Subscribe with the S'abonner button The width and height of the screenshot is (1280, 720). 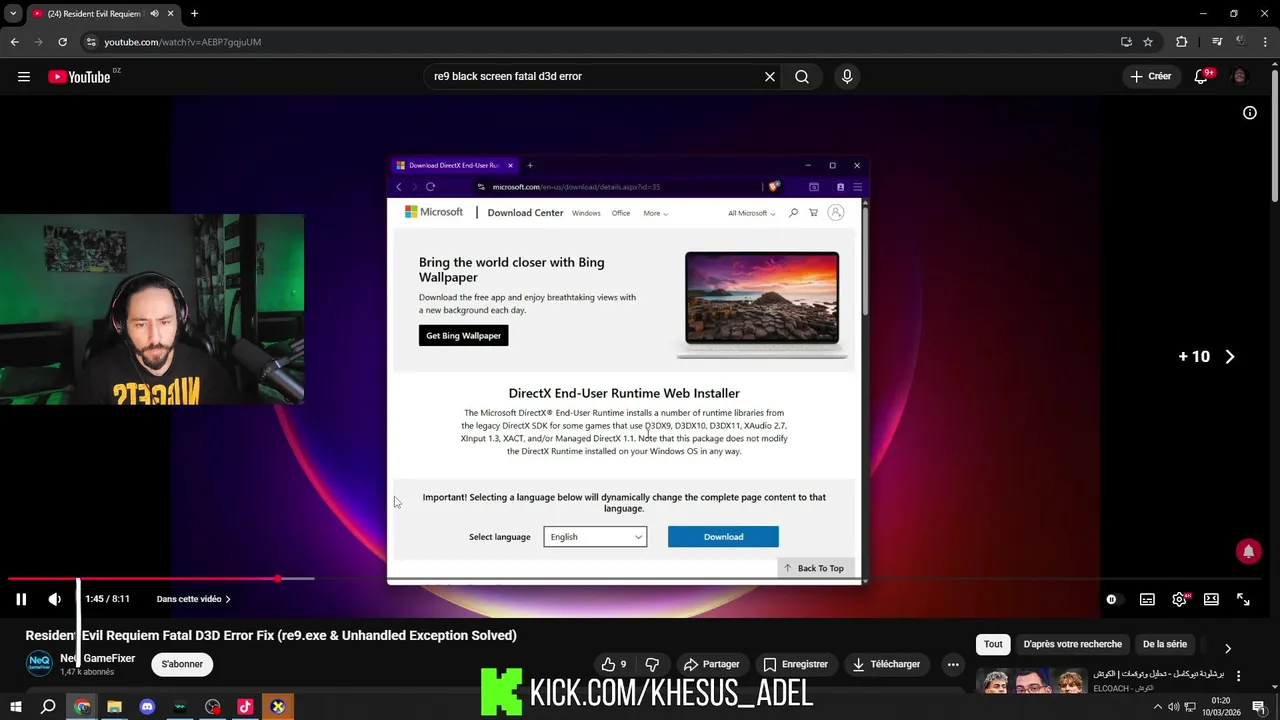[x=182, y=664]
